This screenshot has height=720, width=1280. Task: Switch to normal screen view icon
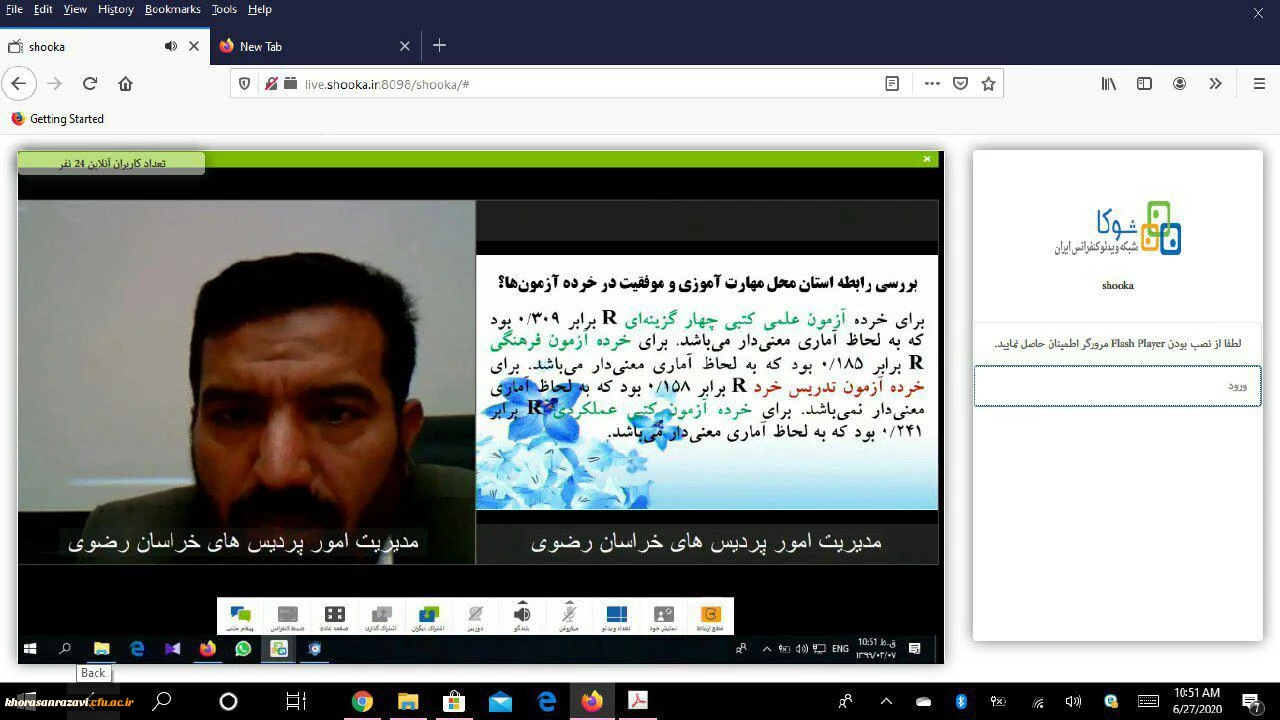(334, 616)
